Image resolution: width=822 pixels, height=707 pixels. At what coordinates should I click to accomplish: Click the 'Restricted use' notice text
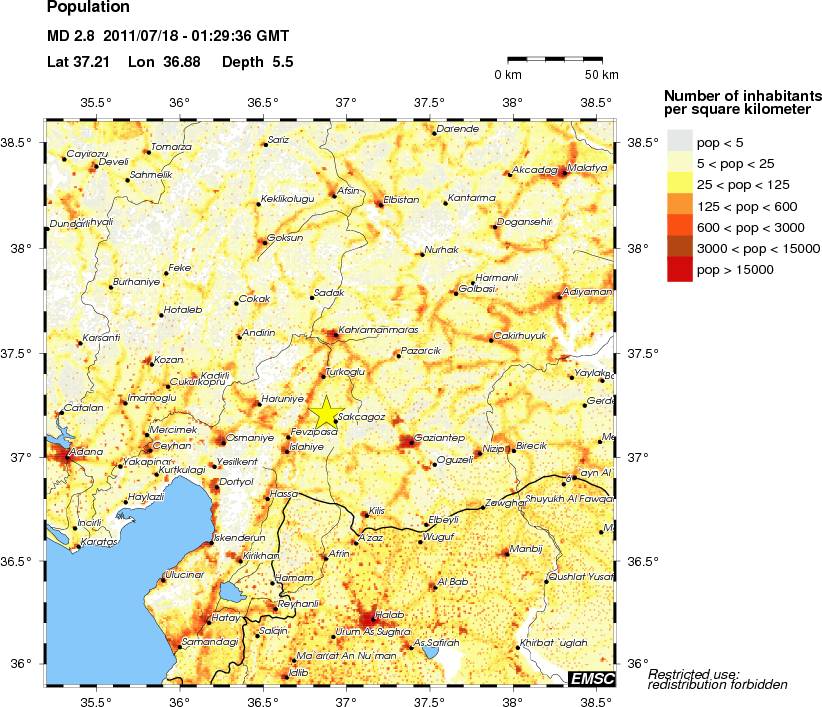point(694,678)
